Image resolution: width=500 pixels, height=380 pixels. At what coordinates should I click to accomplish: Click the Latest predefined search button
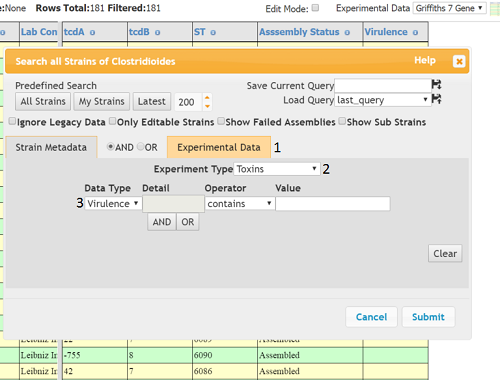[152, 101]
